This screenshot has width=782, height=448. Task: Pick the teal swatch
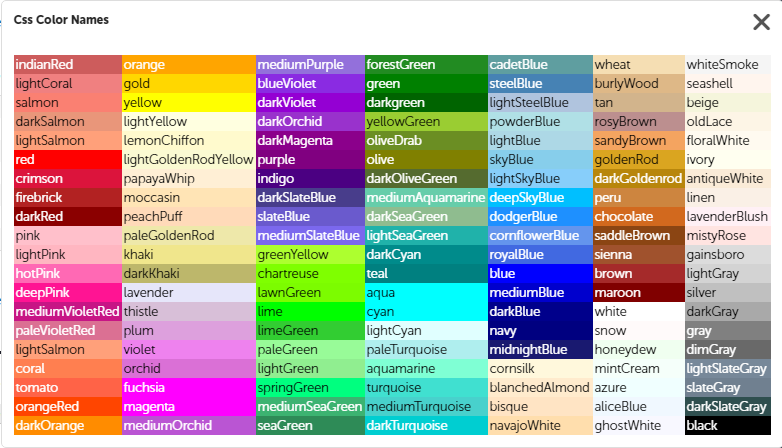click(x=426, y=273)
